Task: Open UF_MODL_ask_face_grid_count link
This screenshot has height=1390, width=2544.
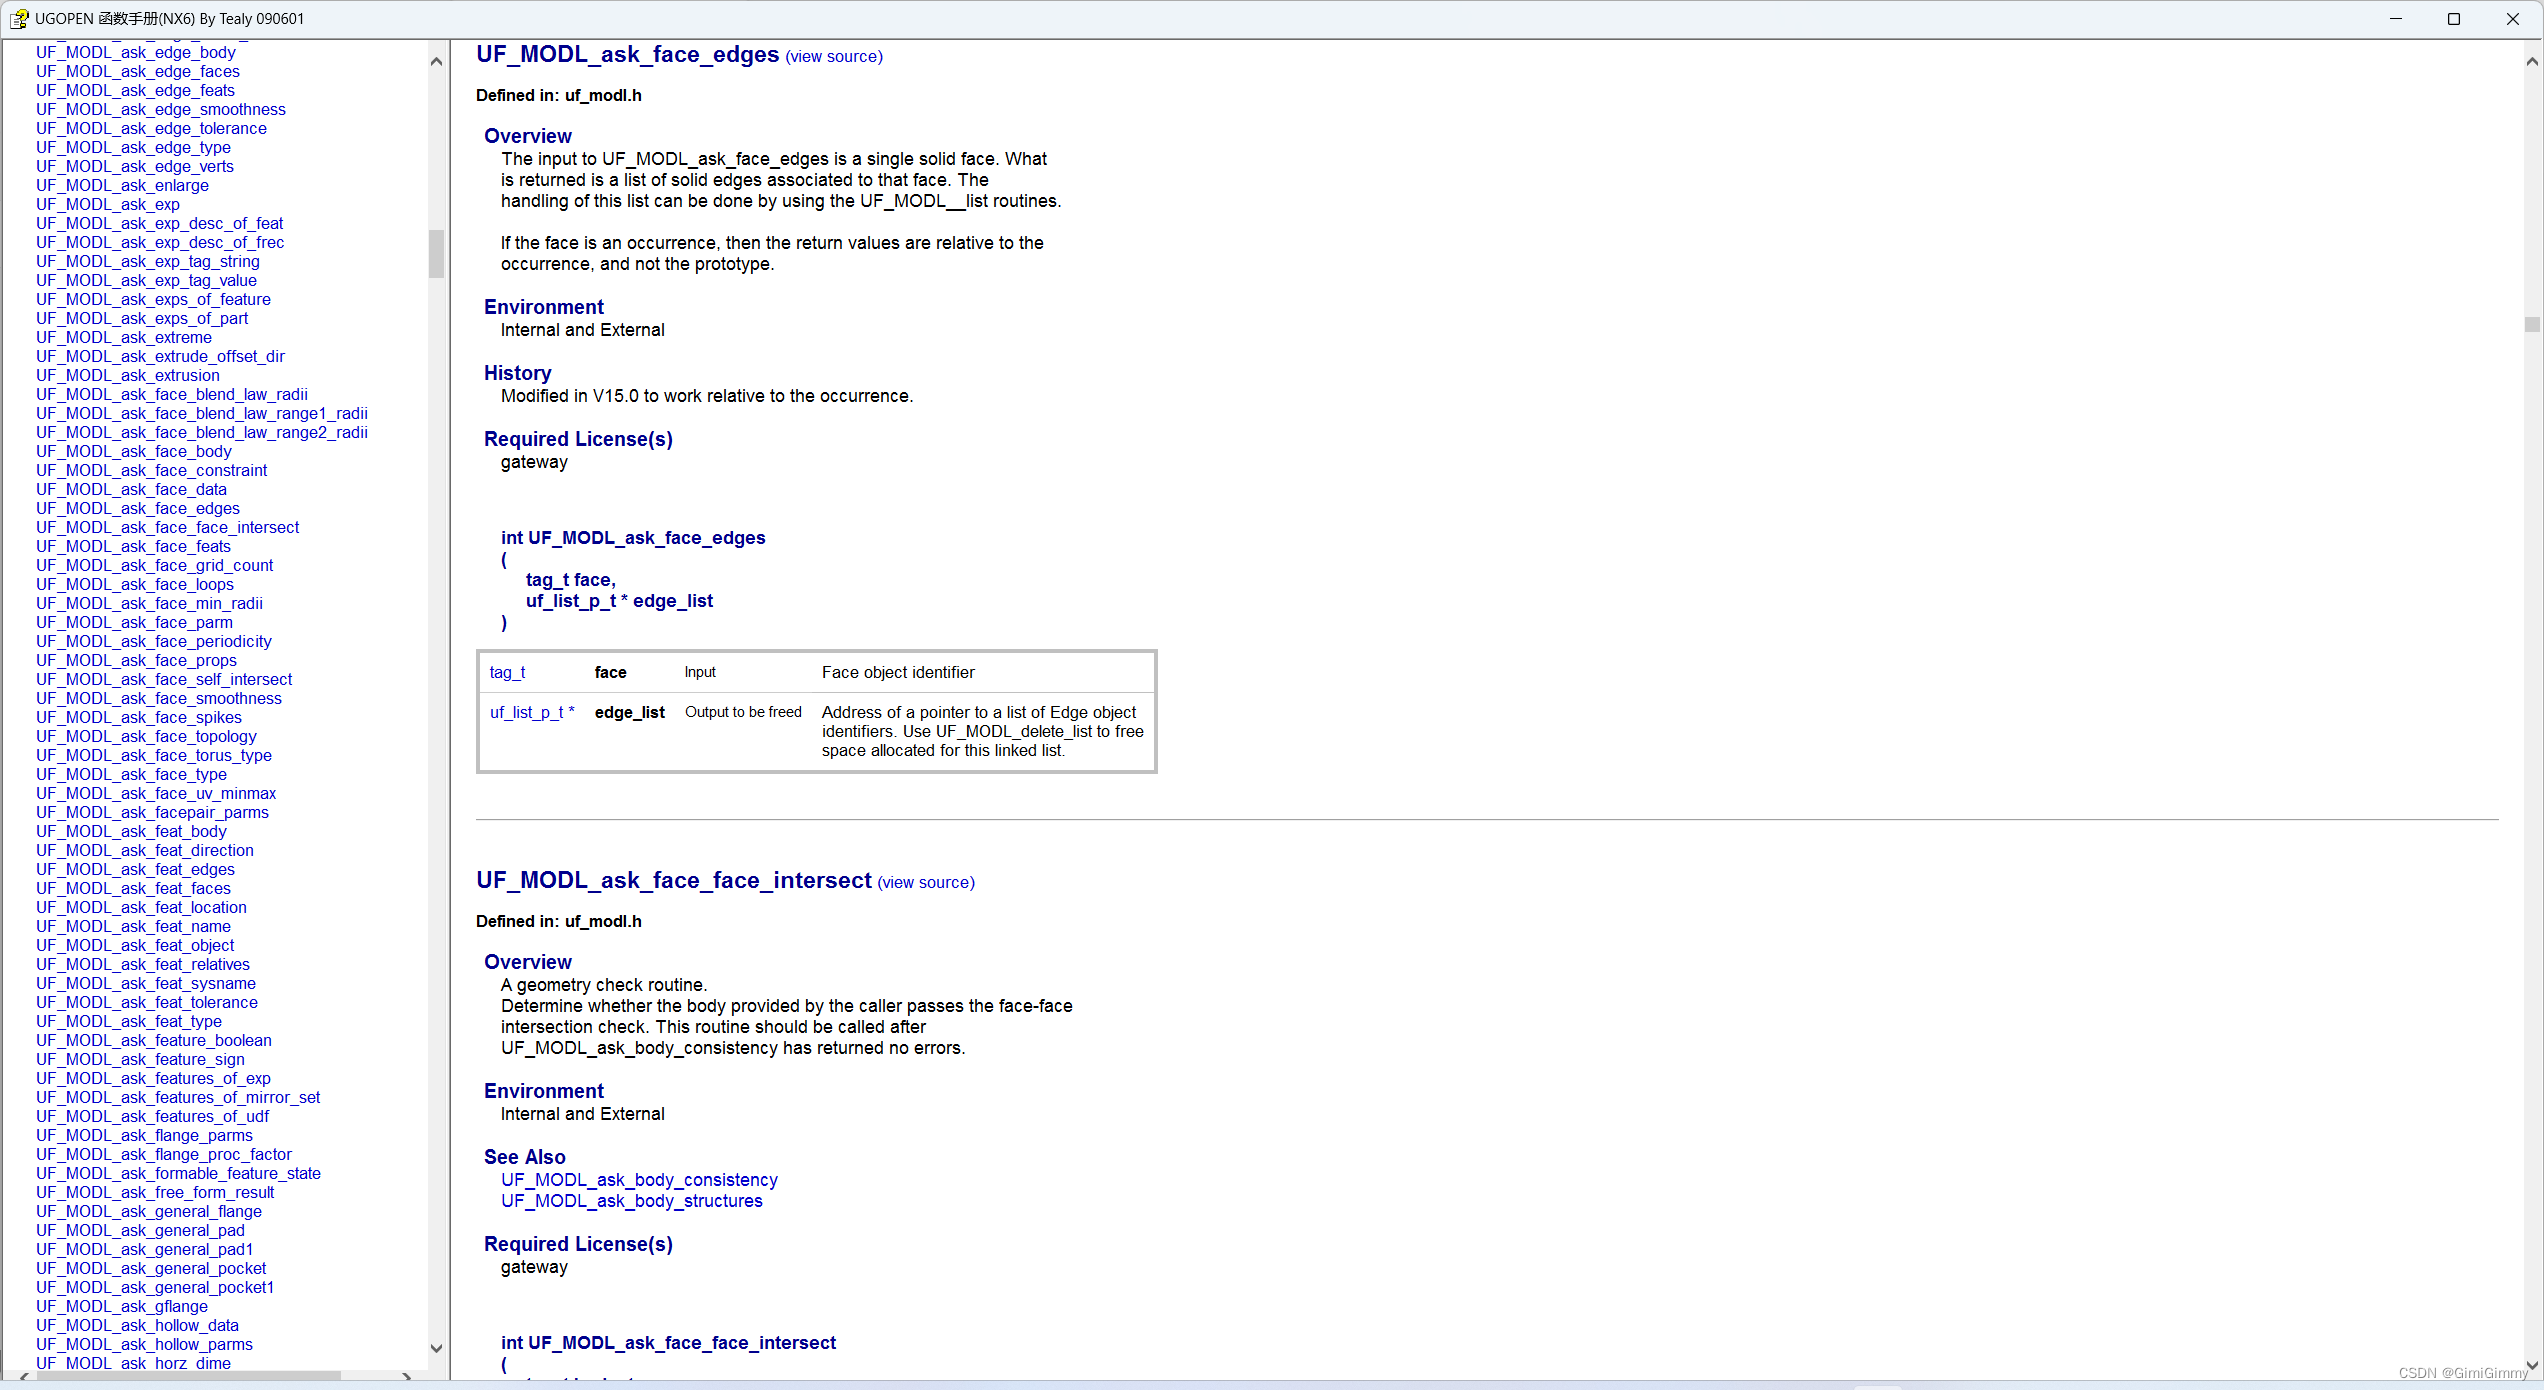Action: pyautogui.click(x=155, y=565)
